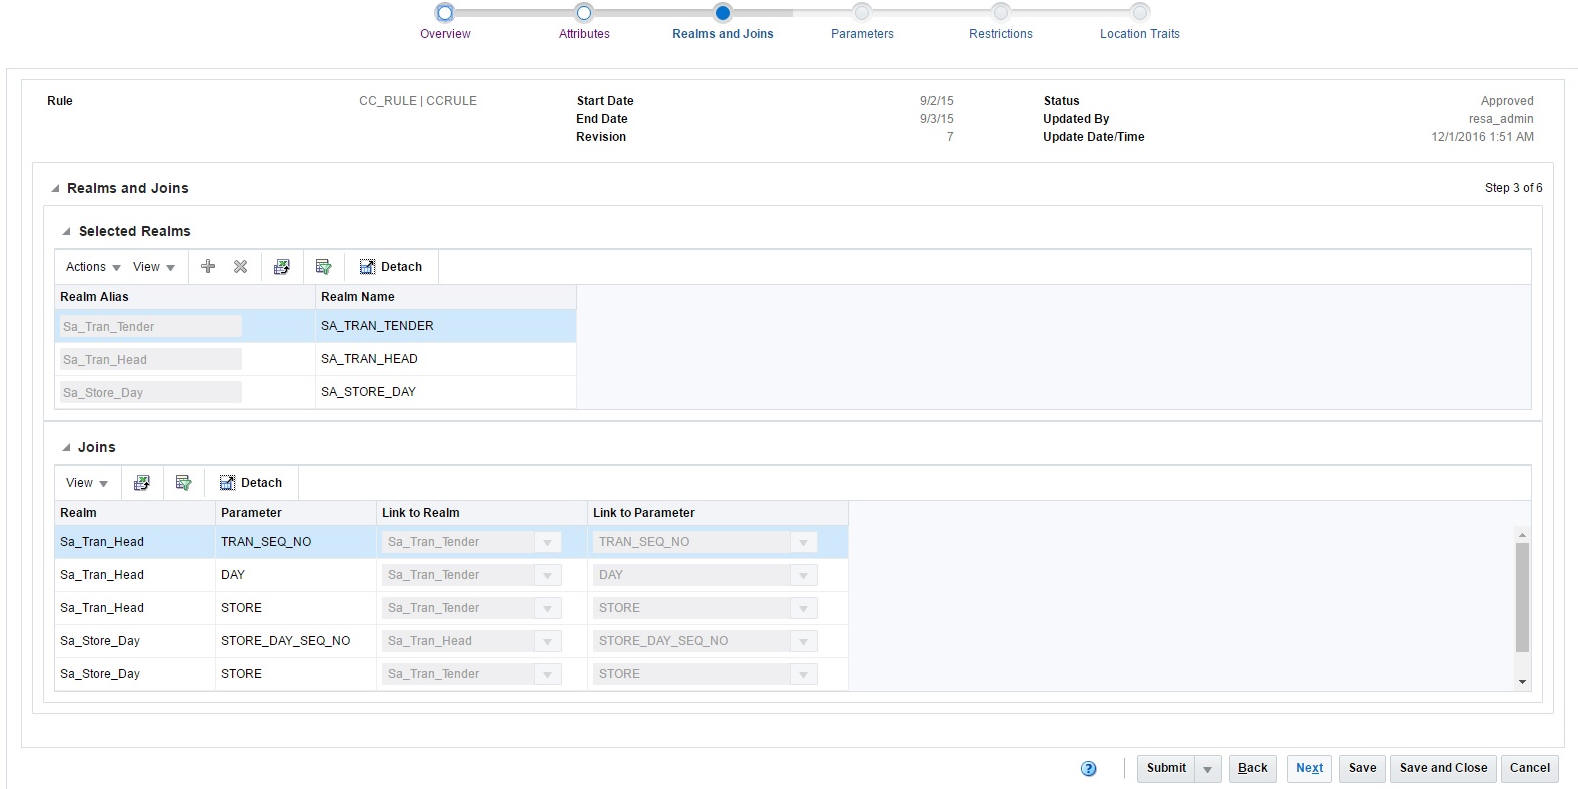Open the View menu in Selected Realms
This screenshot has height=789, width=1578.
pyautogui.click(x=154, y=267)
